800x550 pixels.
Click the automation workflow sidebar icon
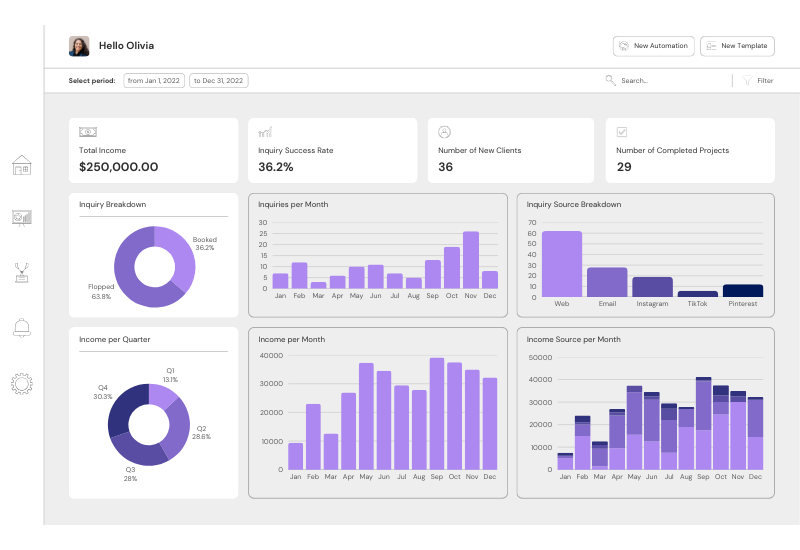(x=22, y=273)
